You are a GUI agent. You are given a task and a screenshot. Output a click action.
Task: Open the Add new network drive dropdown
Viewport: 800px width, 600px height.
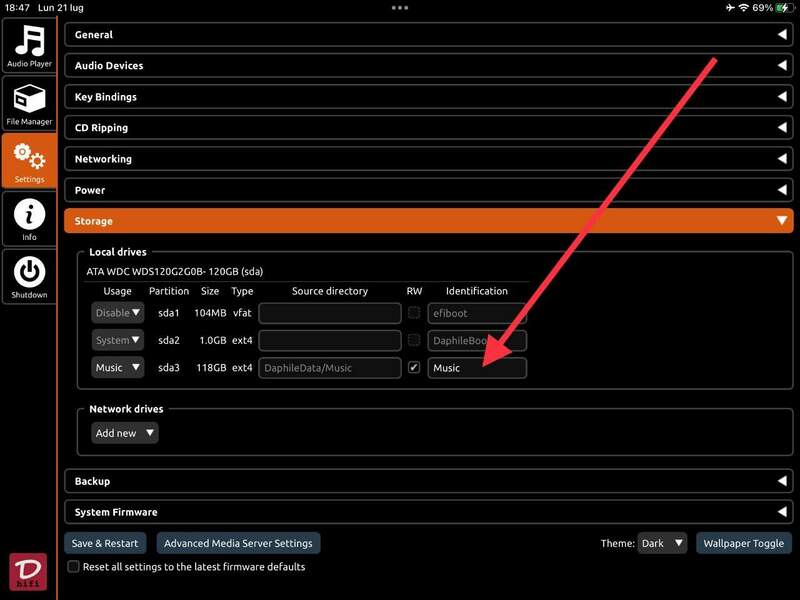124,433
